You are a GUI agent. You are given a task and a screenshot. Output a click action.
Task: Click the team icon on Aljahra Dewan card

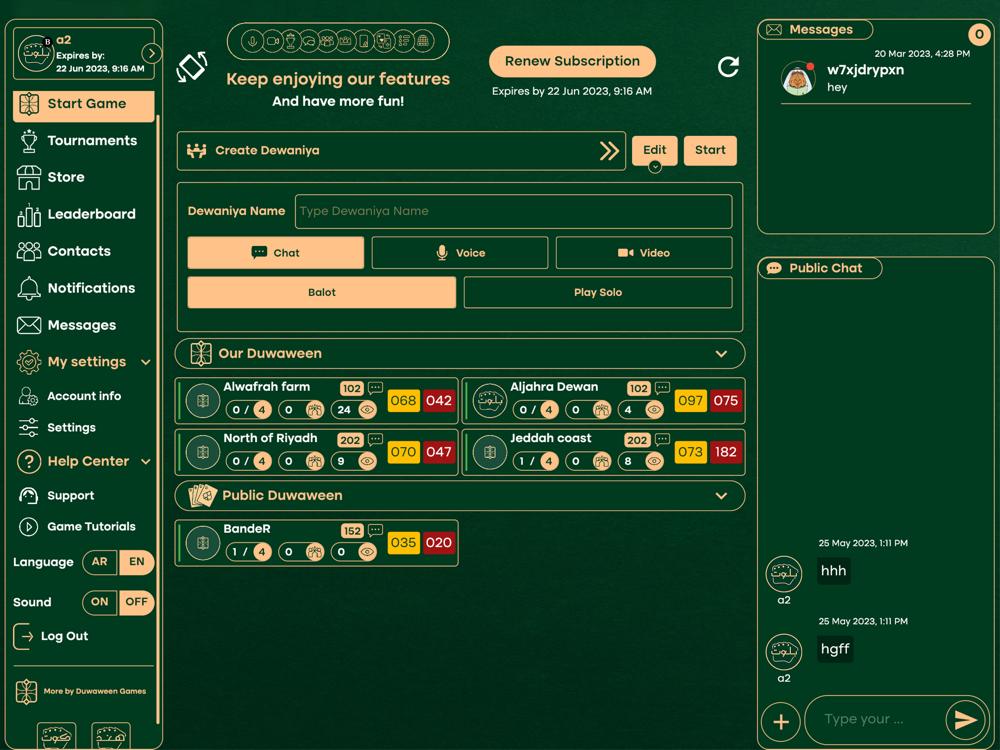click(601, 410)
